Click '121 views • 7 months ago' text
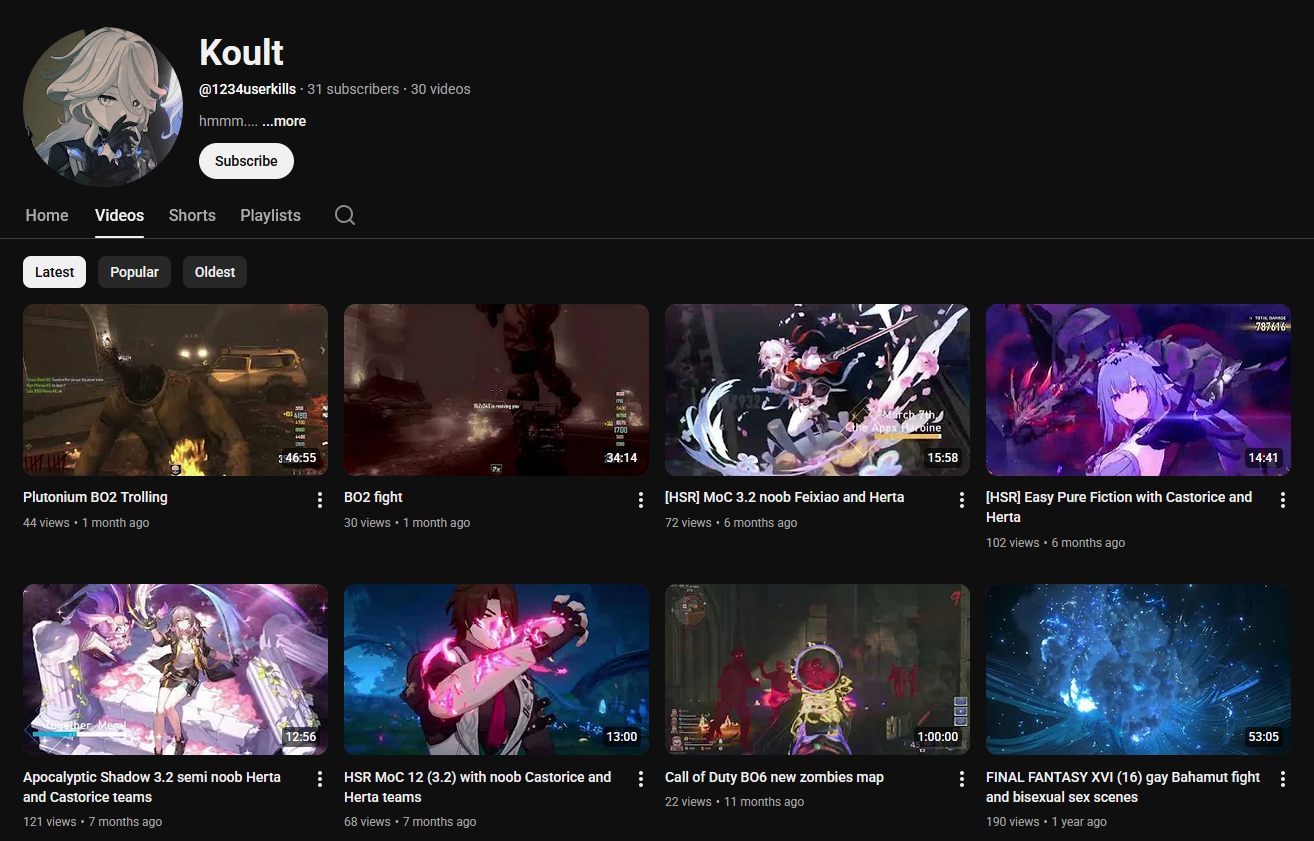This screenshot has height=841, width=1314. click(x=92, y=822)
